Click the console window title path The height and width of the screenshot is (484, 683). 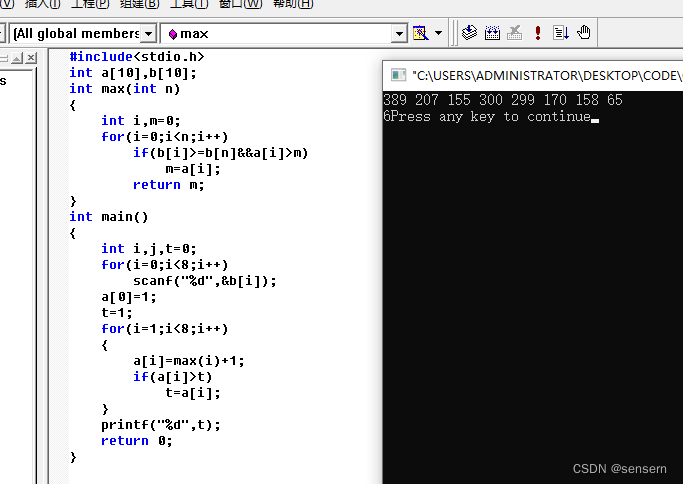(x=547, y=76)
